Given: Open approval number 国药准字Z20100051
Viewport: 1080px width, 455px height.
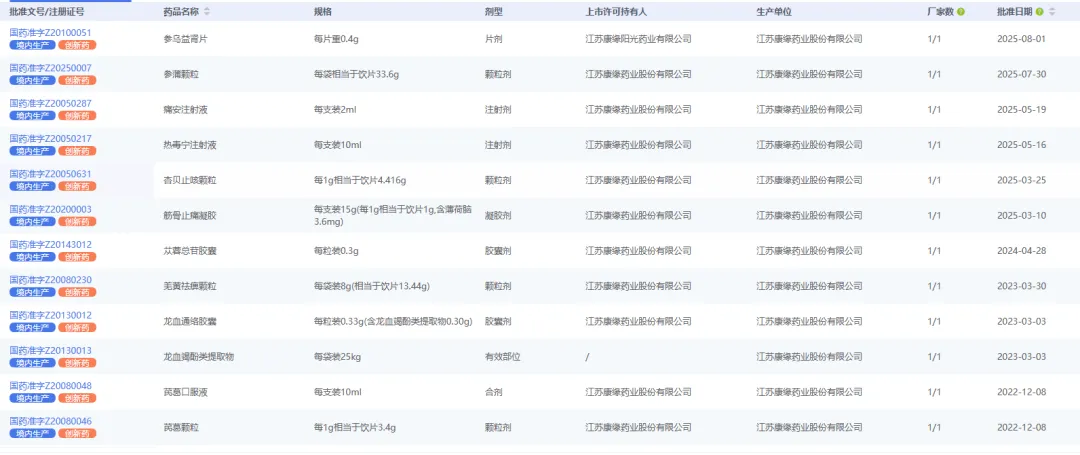Looking at the screenshot, I should pyautogui.click(x=50, y=33).
